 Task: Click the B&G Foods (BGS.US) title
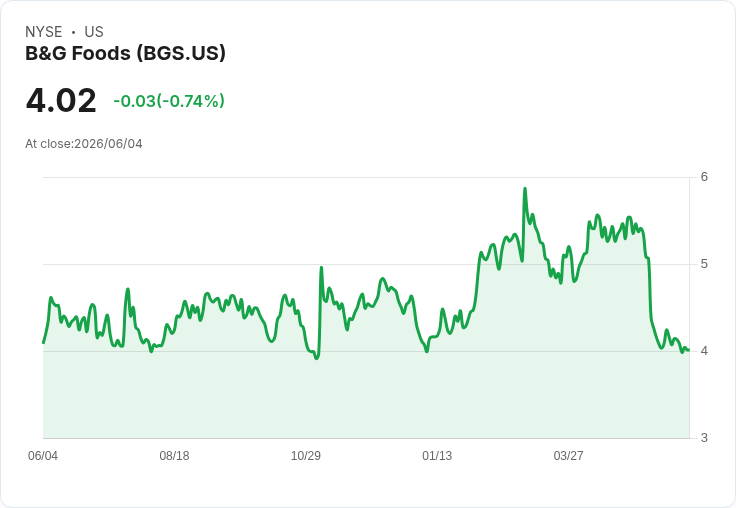coord(125,53)
